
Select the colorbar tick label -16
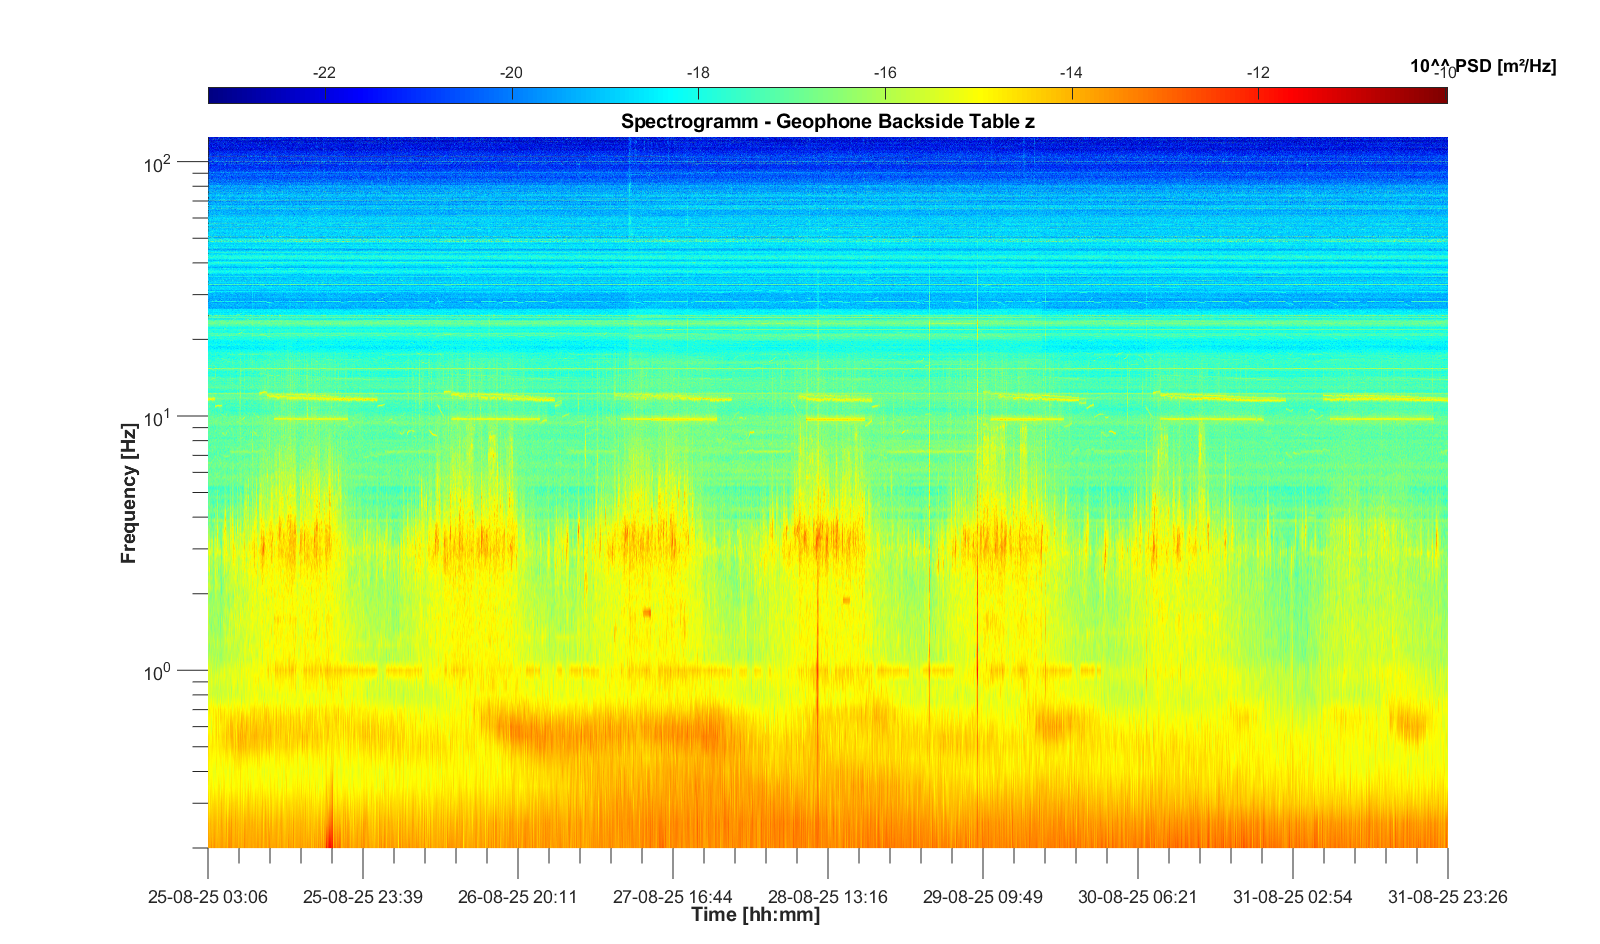[885, 73]
